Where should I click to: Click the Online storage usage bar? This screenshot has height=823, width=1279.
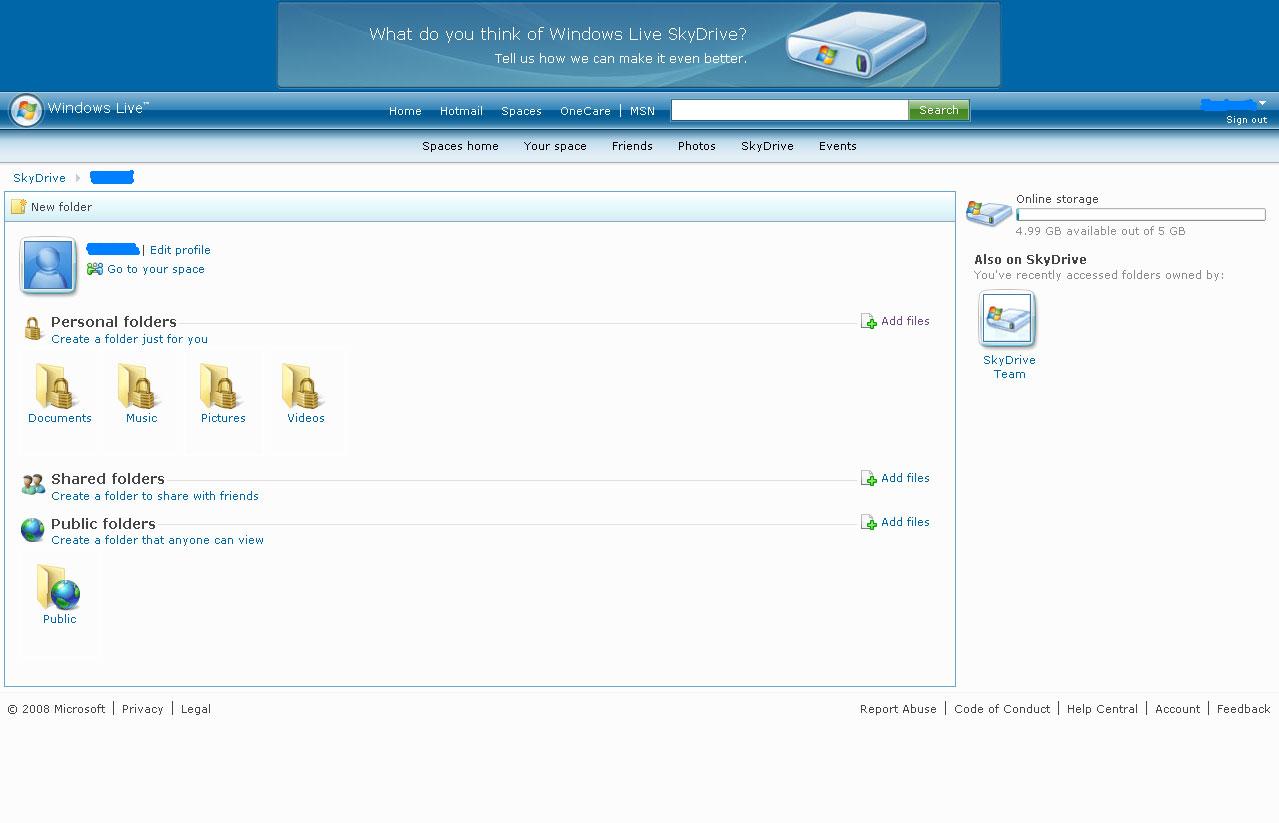(1140, 215)
